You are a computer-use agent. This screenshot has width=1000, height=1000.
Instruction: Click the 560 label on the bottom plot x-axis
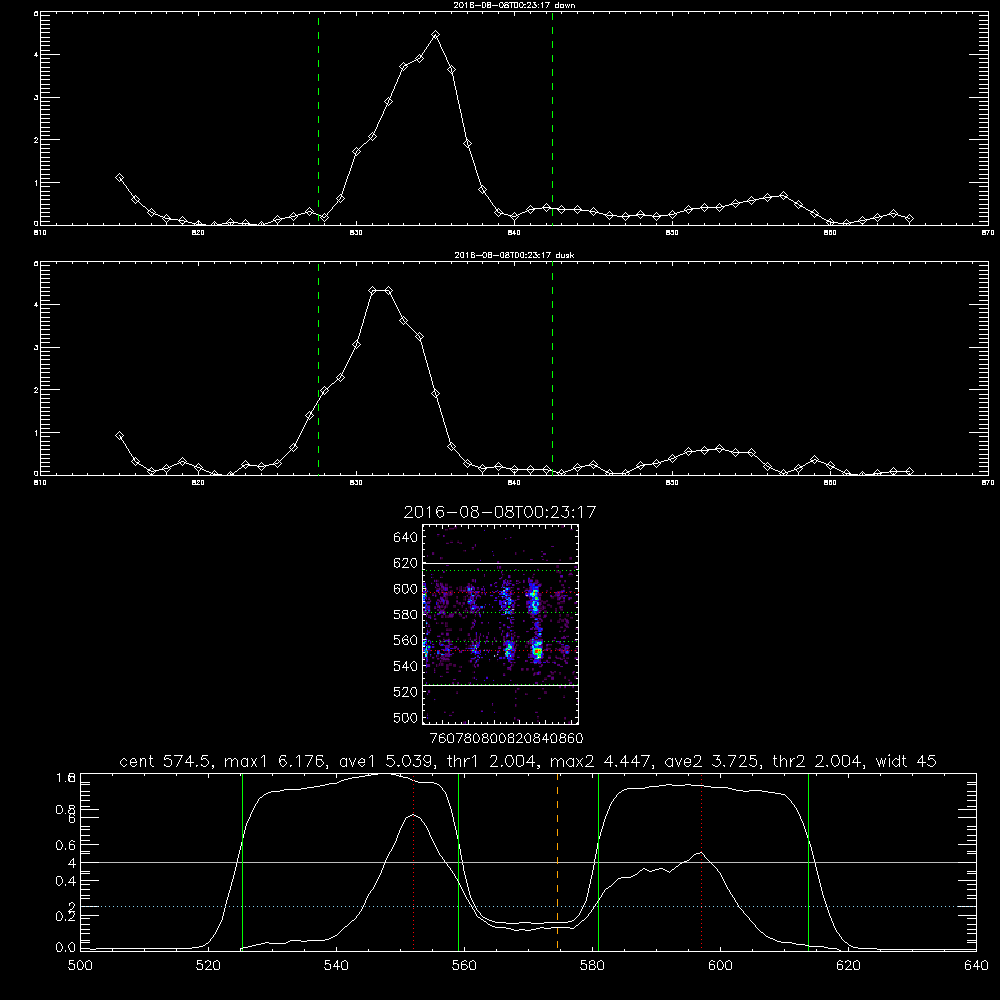464,966
